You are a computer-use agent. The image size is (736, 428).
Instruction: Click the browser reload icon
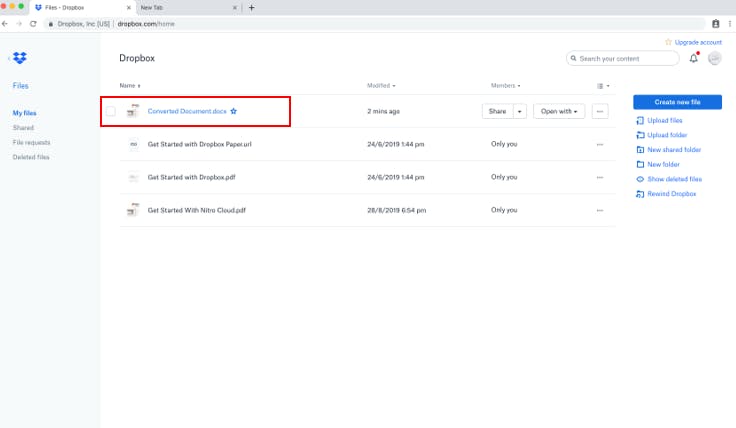33,22
